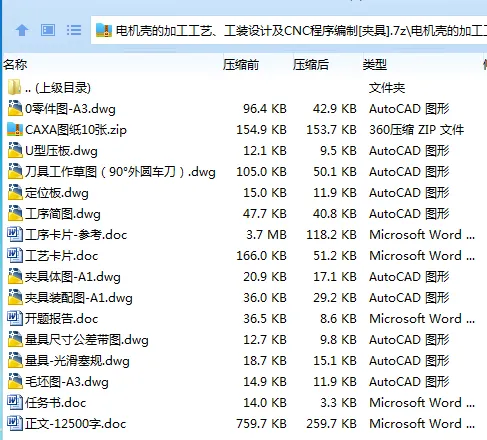Select file 工序简图.dwg
Screen dimensions: 487x440
63,214
